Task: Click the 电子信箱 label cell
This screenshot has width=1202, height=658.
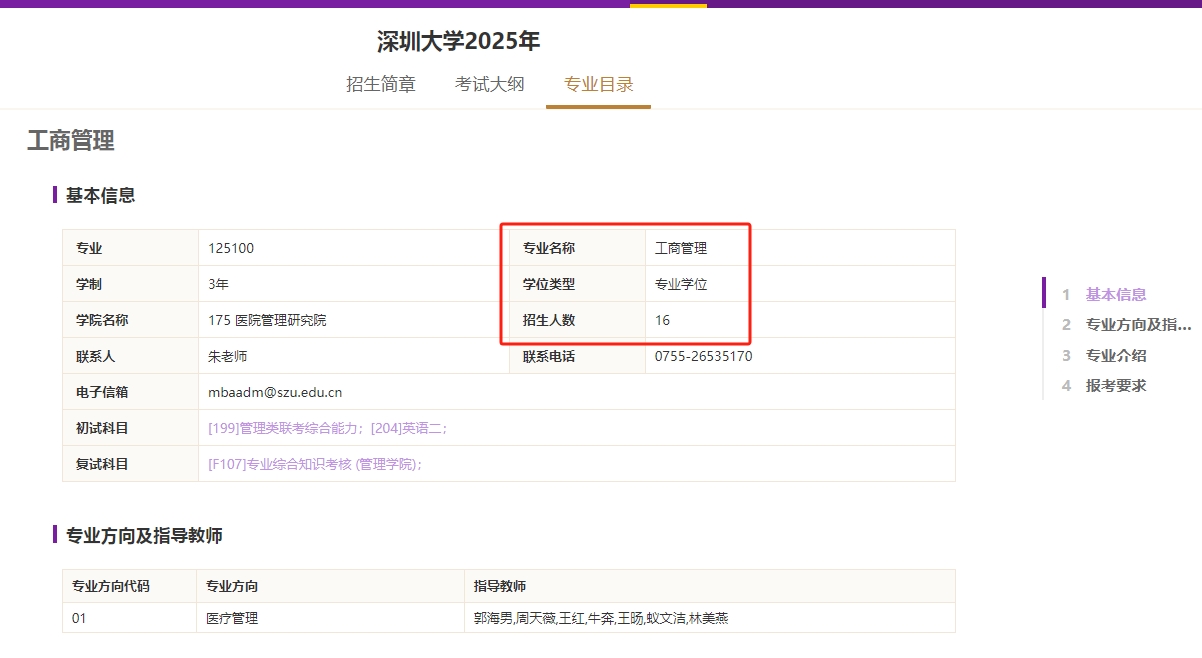Action: coord(131,392)
